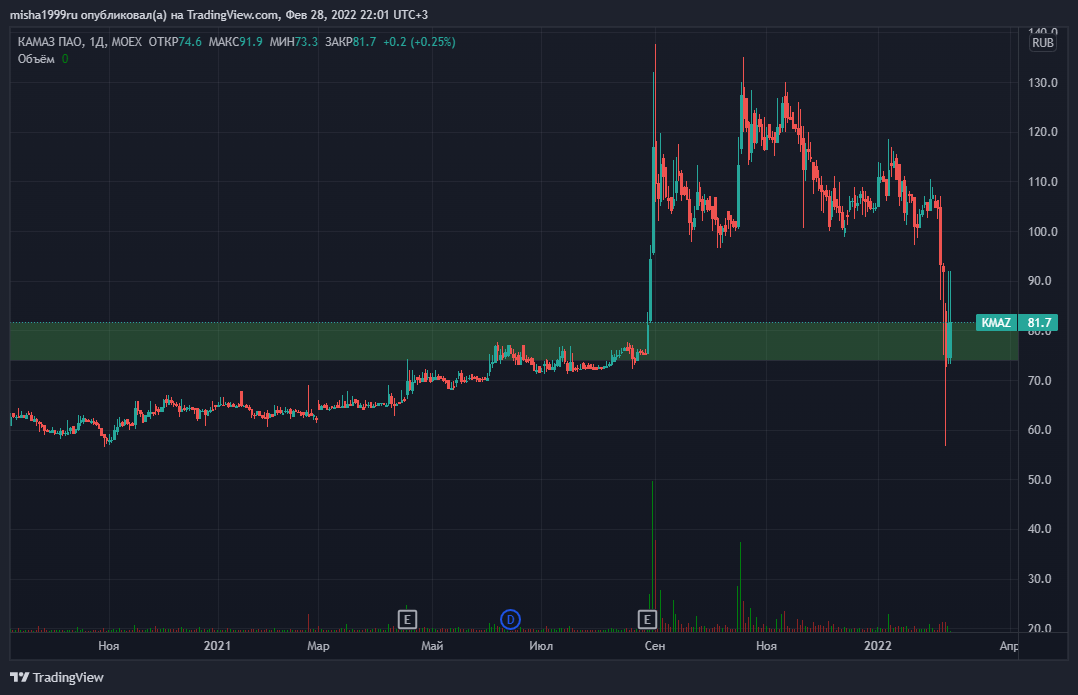Click the 2021 date axis label
This screenshot has height=695, width=1078.
coord(217,646)
